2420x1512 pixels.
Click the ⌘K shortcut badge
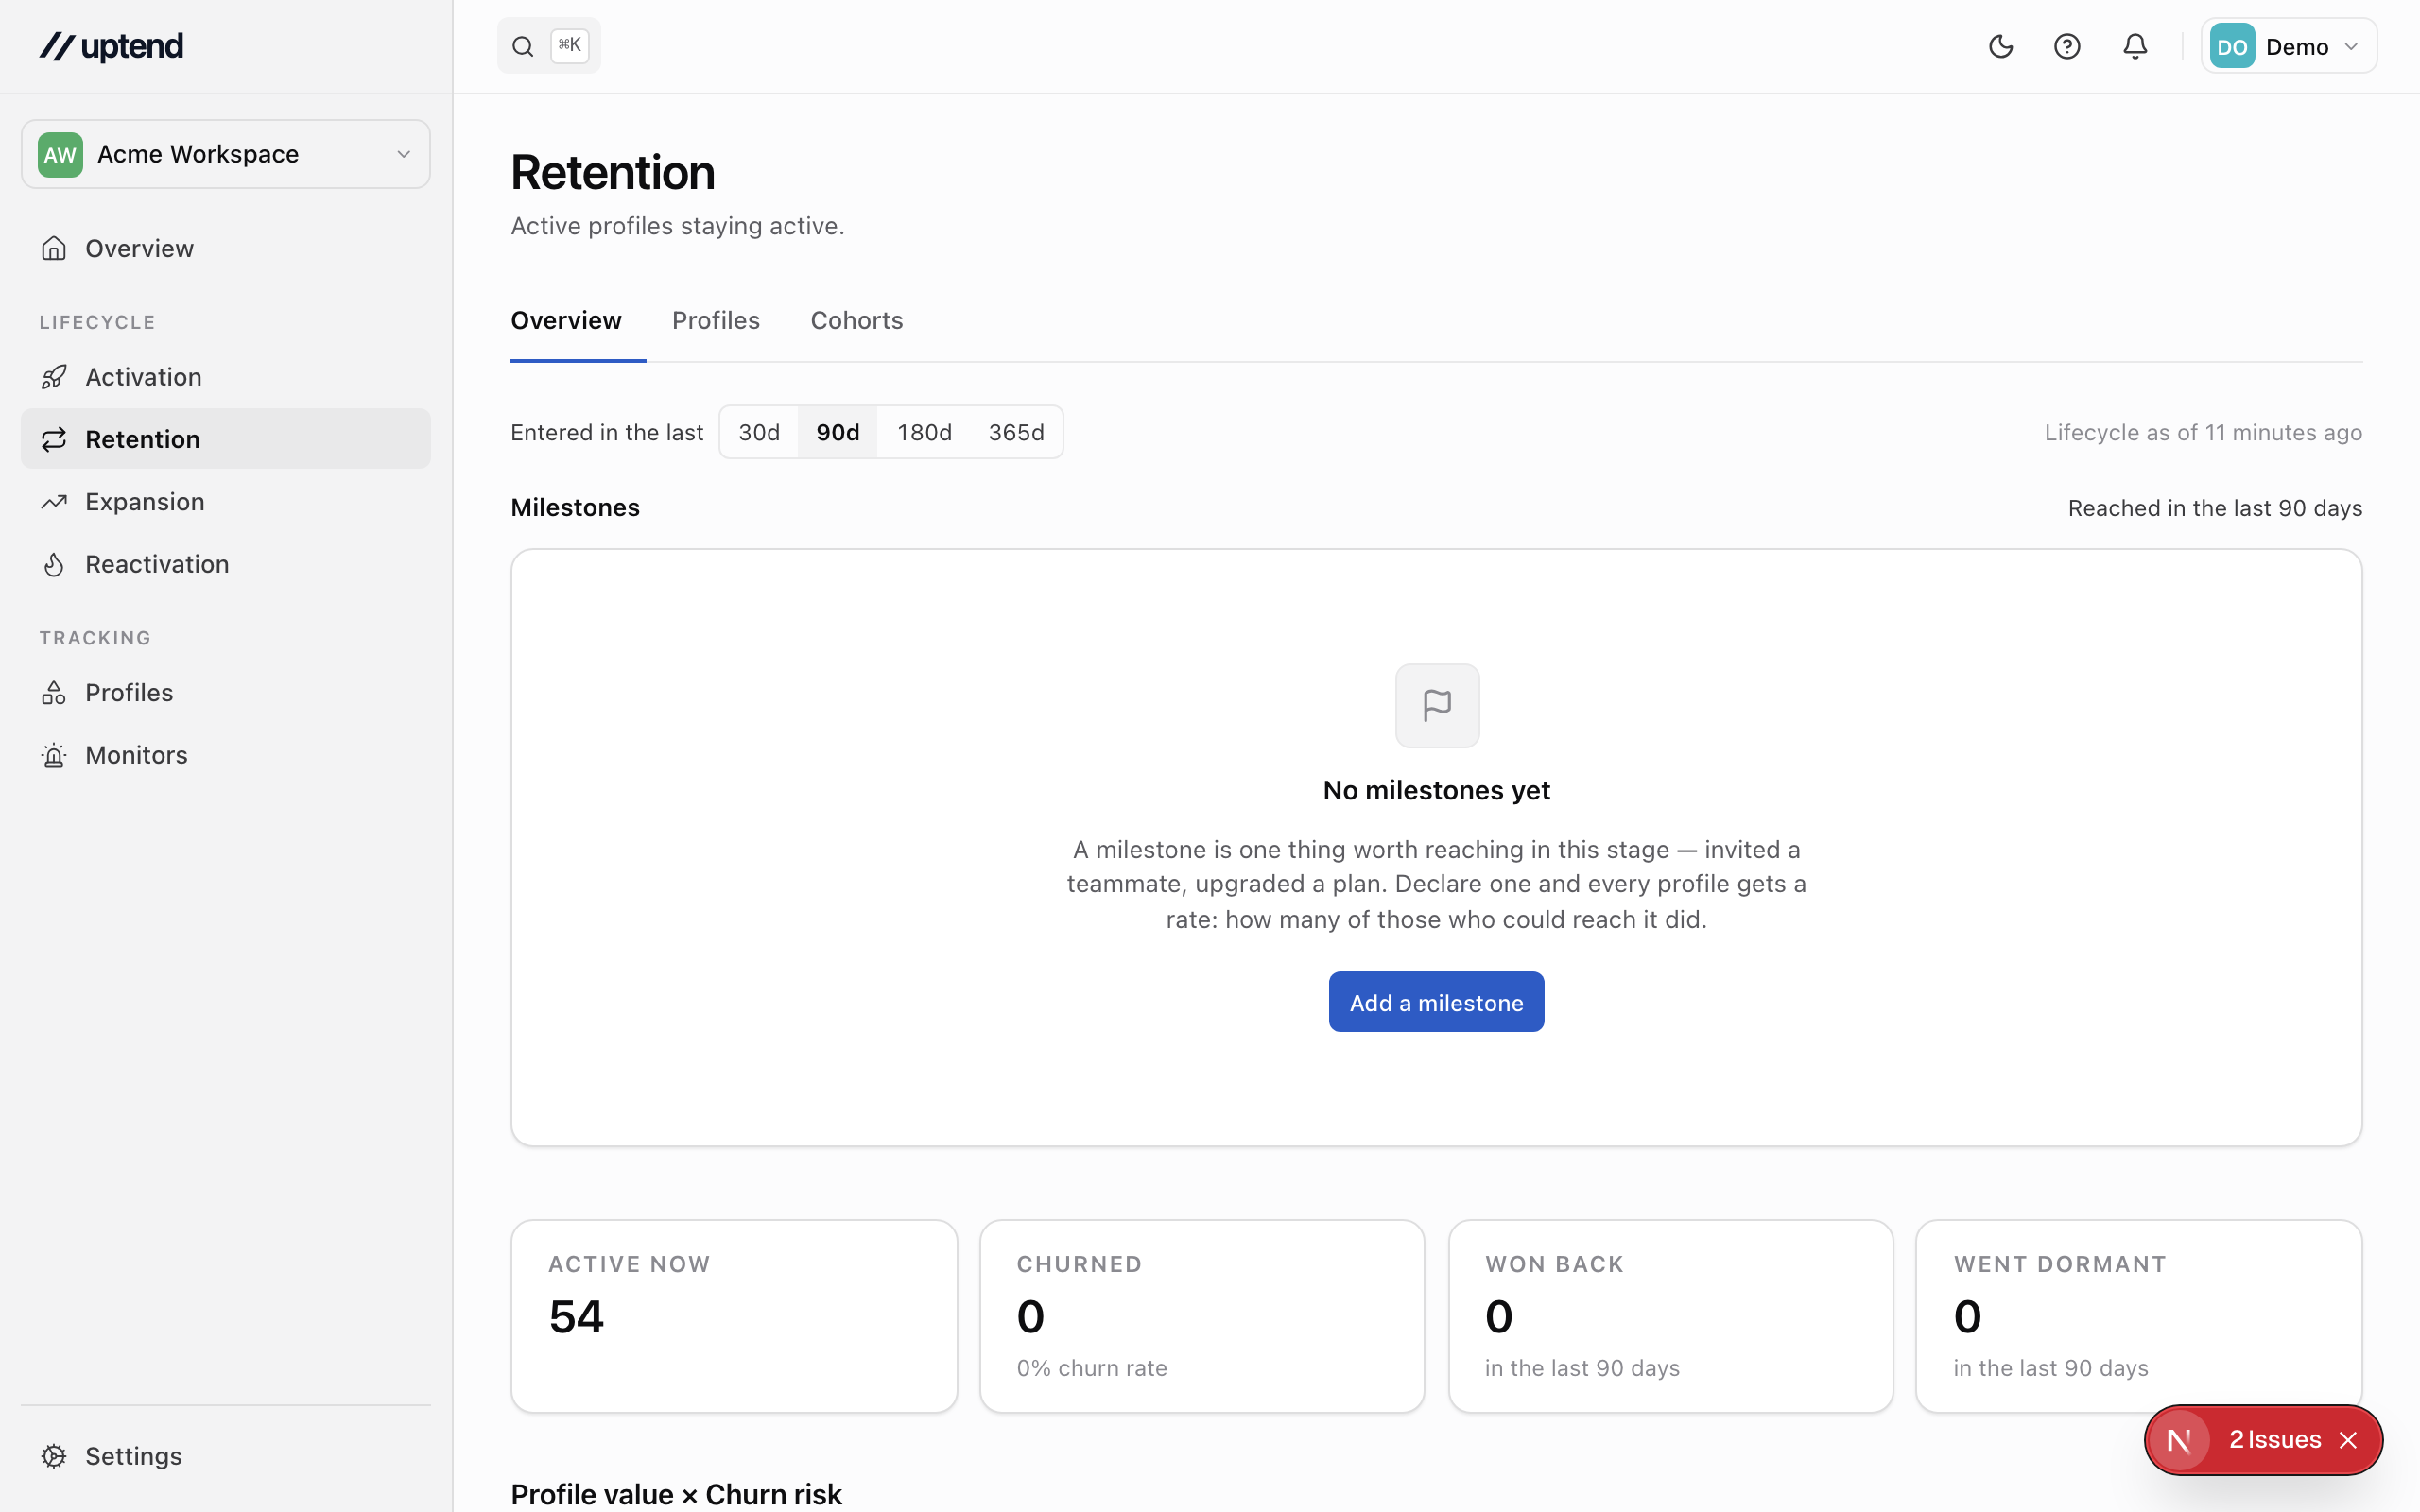pyautogui.click(x=570, y=45)
